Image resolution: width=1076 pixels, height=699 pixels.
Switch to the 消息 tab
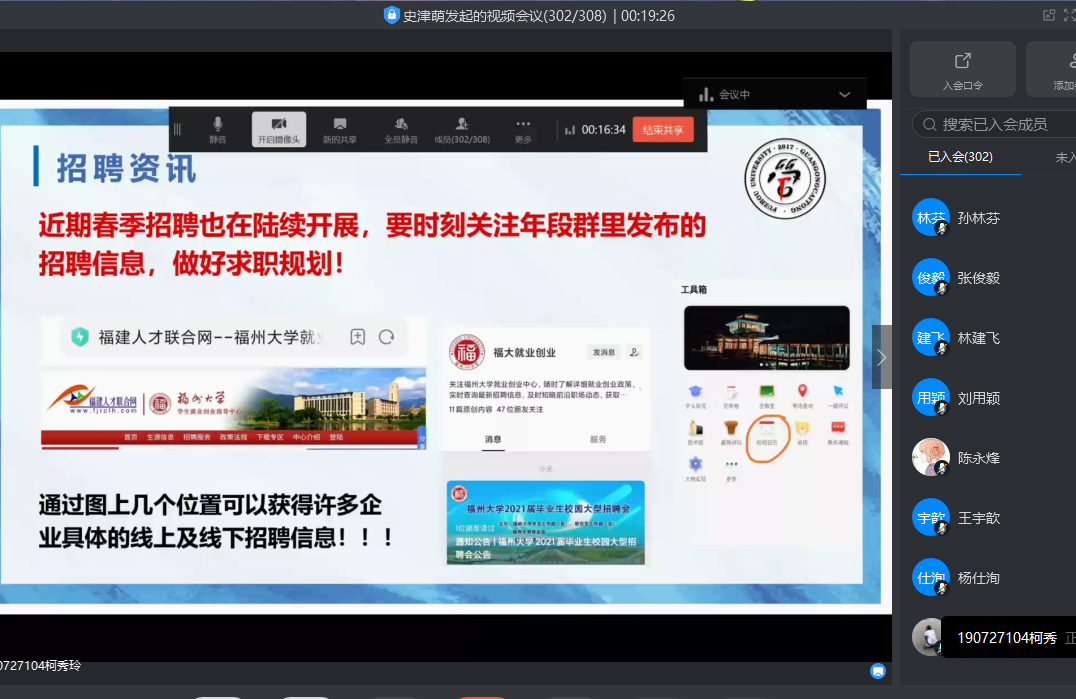(493, 440)
